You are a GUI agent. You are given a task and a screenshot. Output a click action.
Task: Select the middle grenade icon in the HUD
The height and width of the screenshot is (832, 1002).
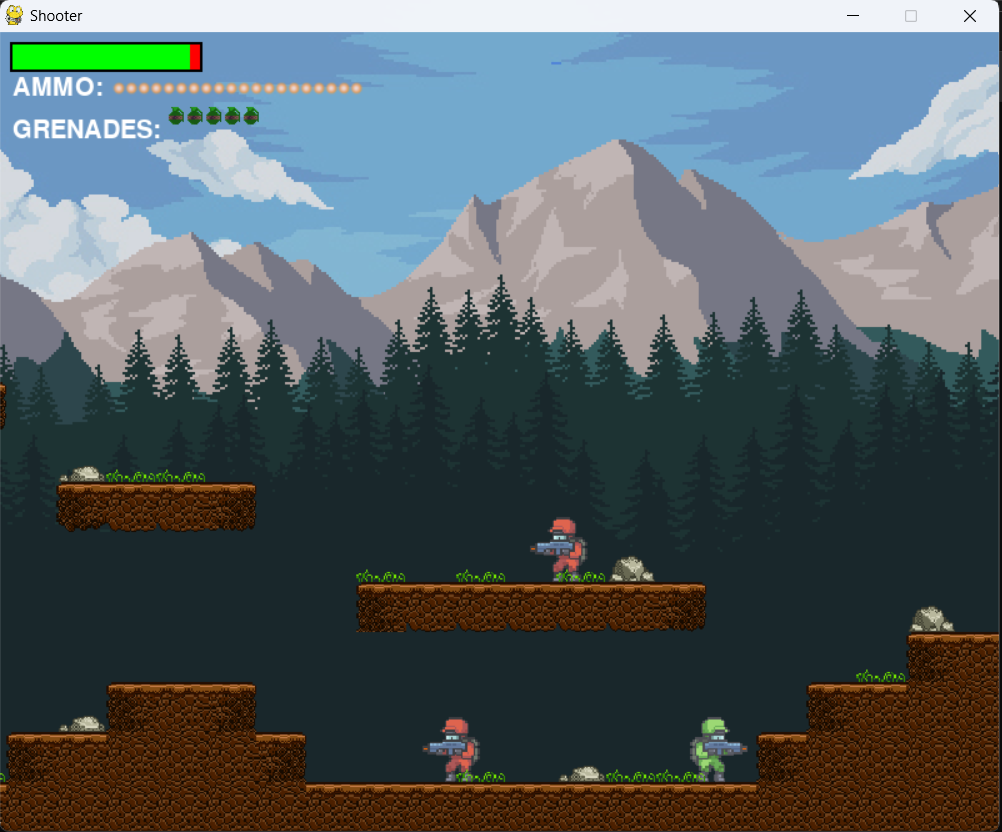214,114
